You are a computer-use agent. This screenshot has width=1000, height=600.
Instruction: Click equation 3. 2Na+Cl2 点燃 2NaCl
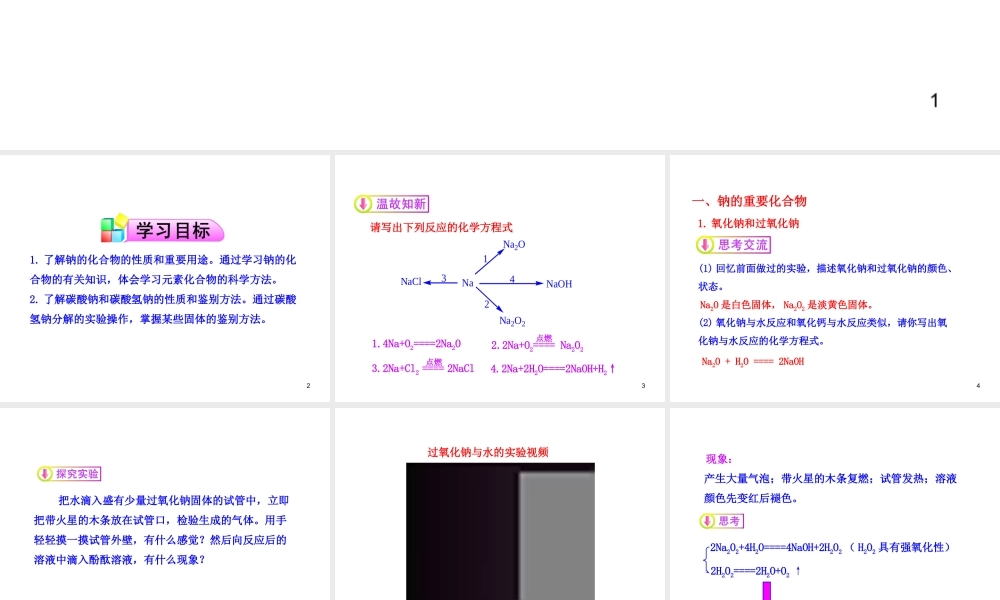coord(422,367)
